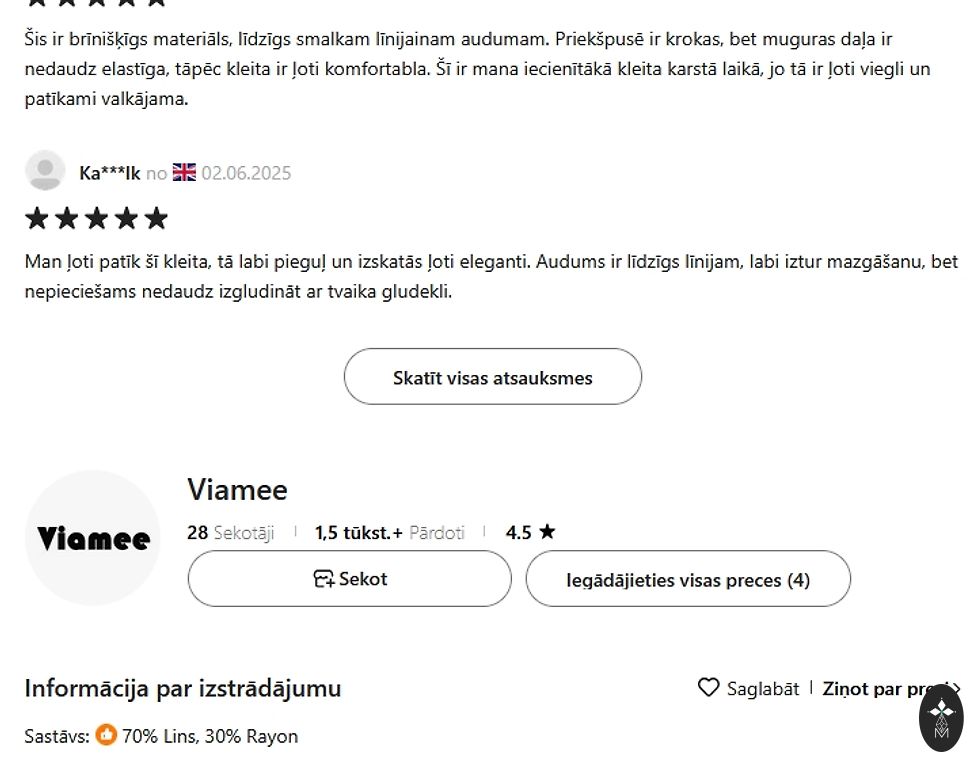This screenshot has width=980, height=768.
Task: Click the 28 Sekotāji followers count
Action: [x=230, y=532]
